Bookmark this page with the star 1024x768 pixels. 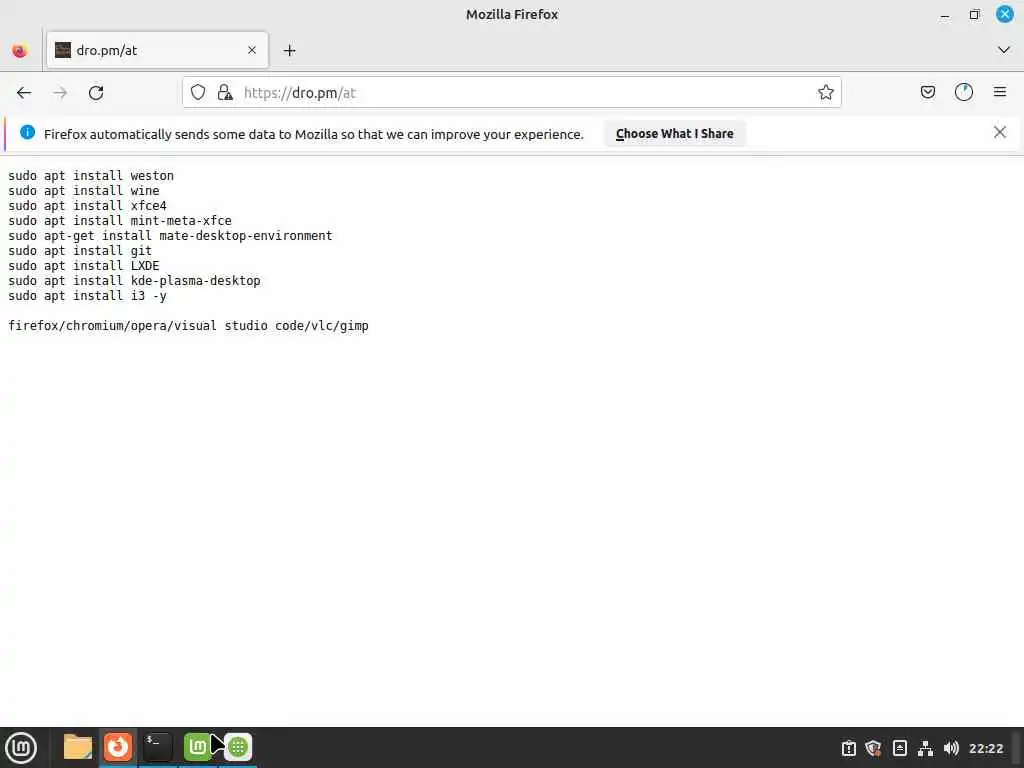pos(825,93)
